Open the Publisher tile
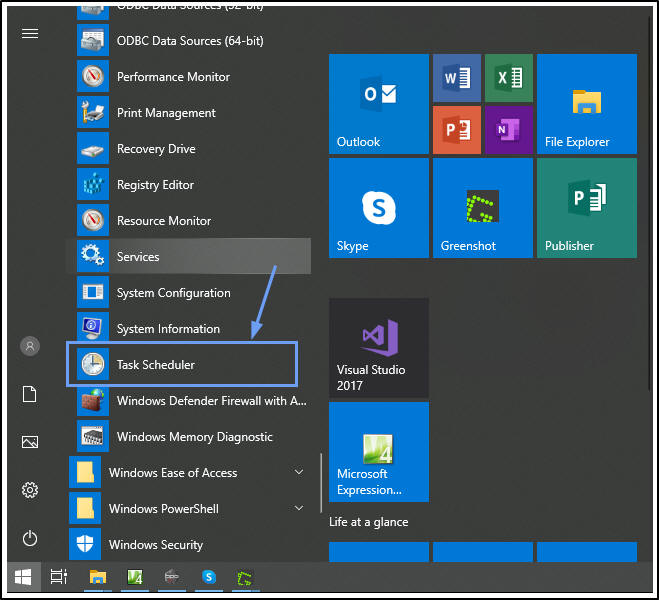659x600 pixels. pos(586,208)
